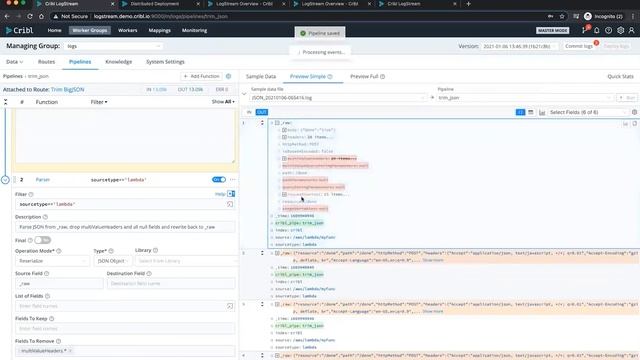
Task: Open the stats icon on event 1
Action: click(x=625, y=123)
